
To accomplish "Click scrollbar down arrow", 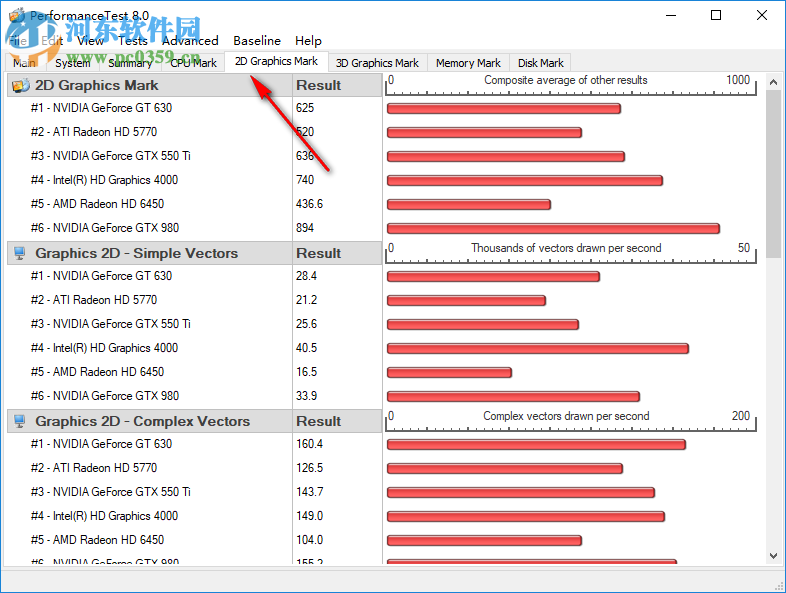I will [x=773, y=555].
